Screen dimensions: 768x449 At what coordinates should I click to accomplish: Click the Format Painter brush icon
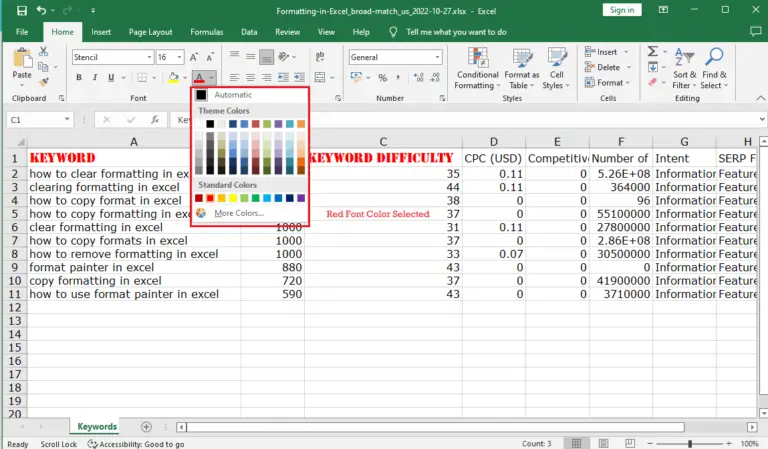[x=44, y=82]
